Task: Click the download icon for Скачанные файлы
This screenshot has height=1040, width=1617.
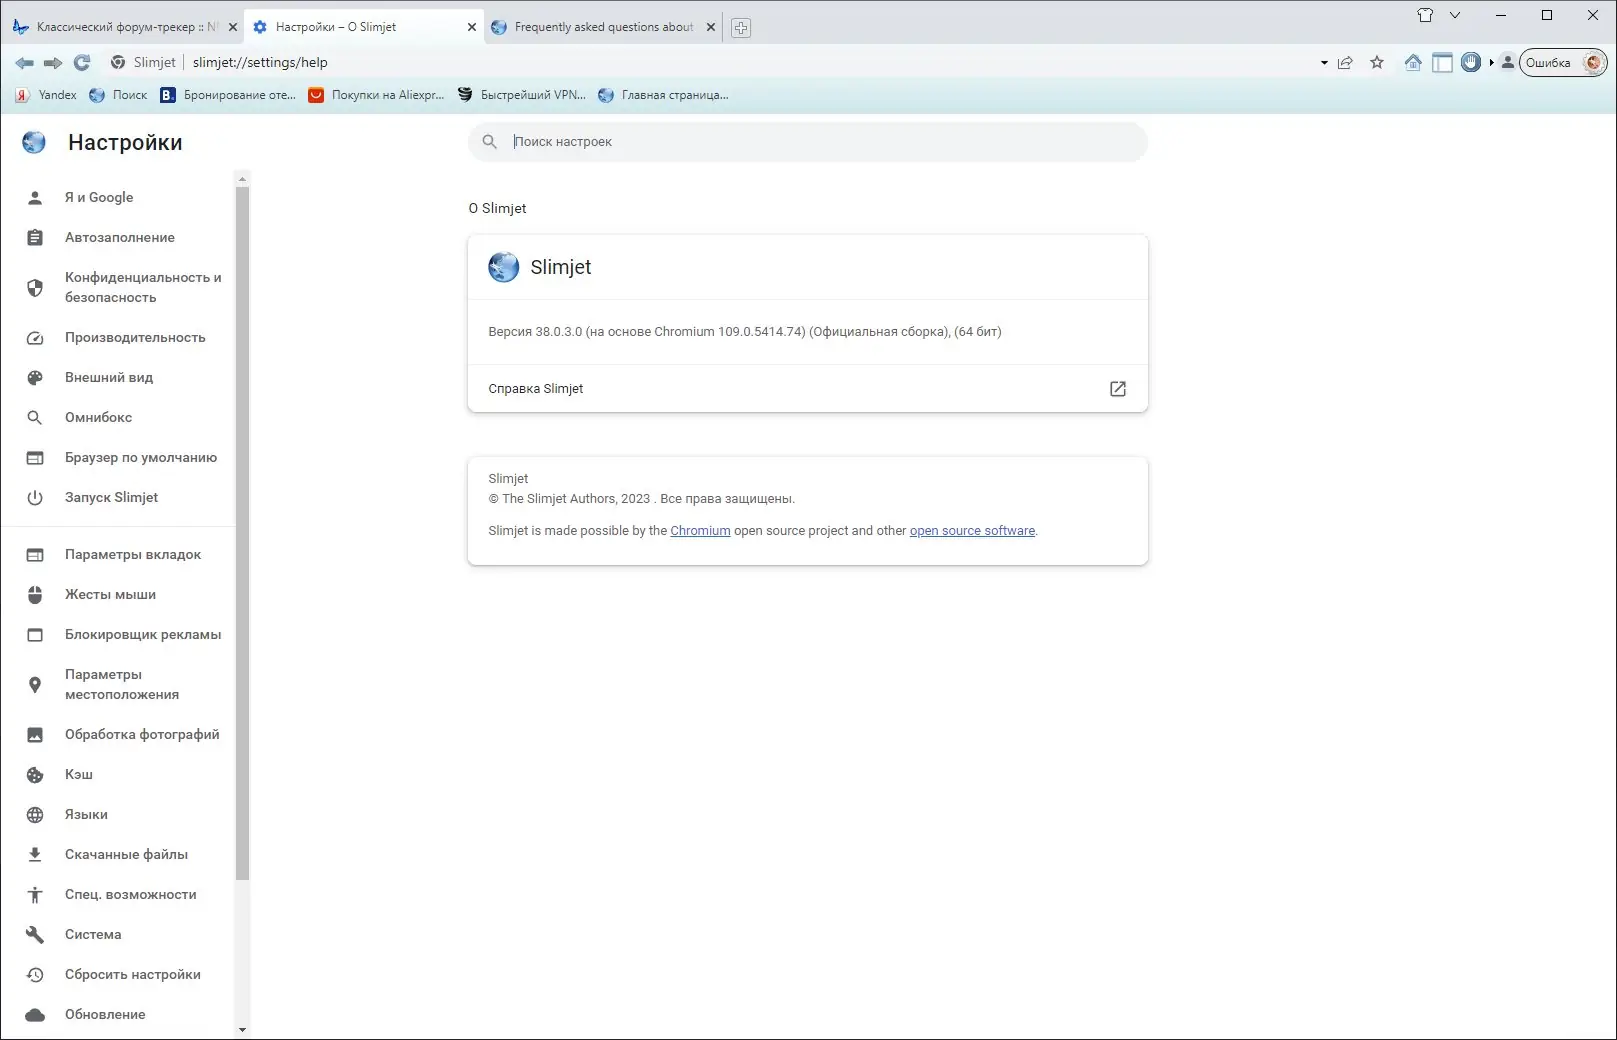Action: (35, 855)
